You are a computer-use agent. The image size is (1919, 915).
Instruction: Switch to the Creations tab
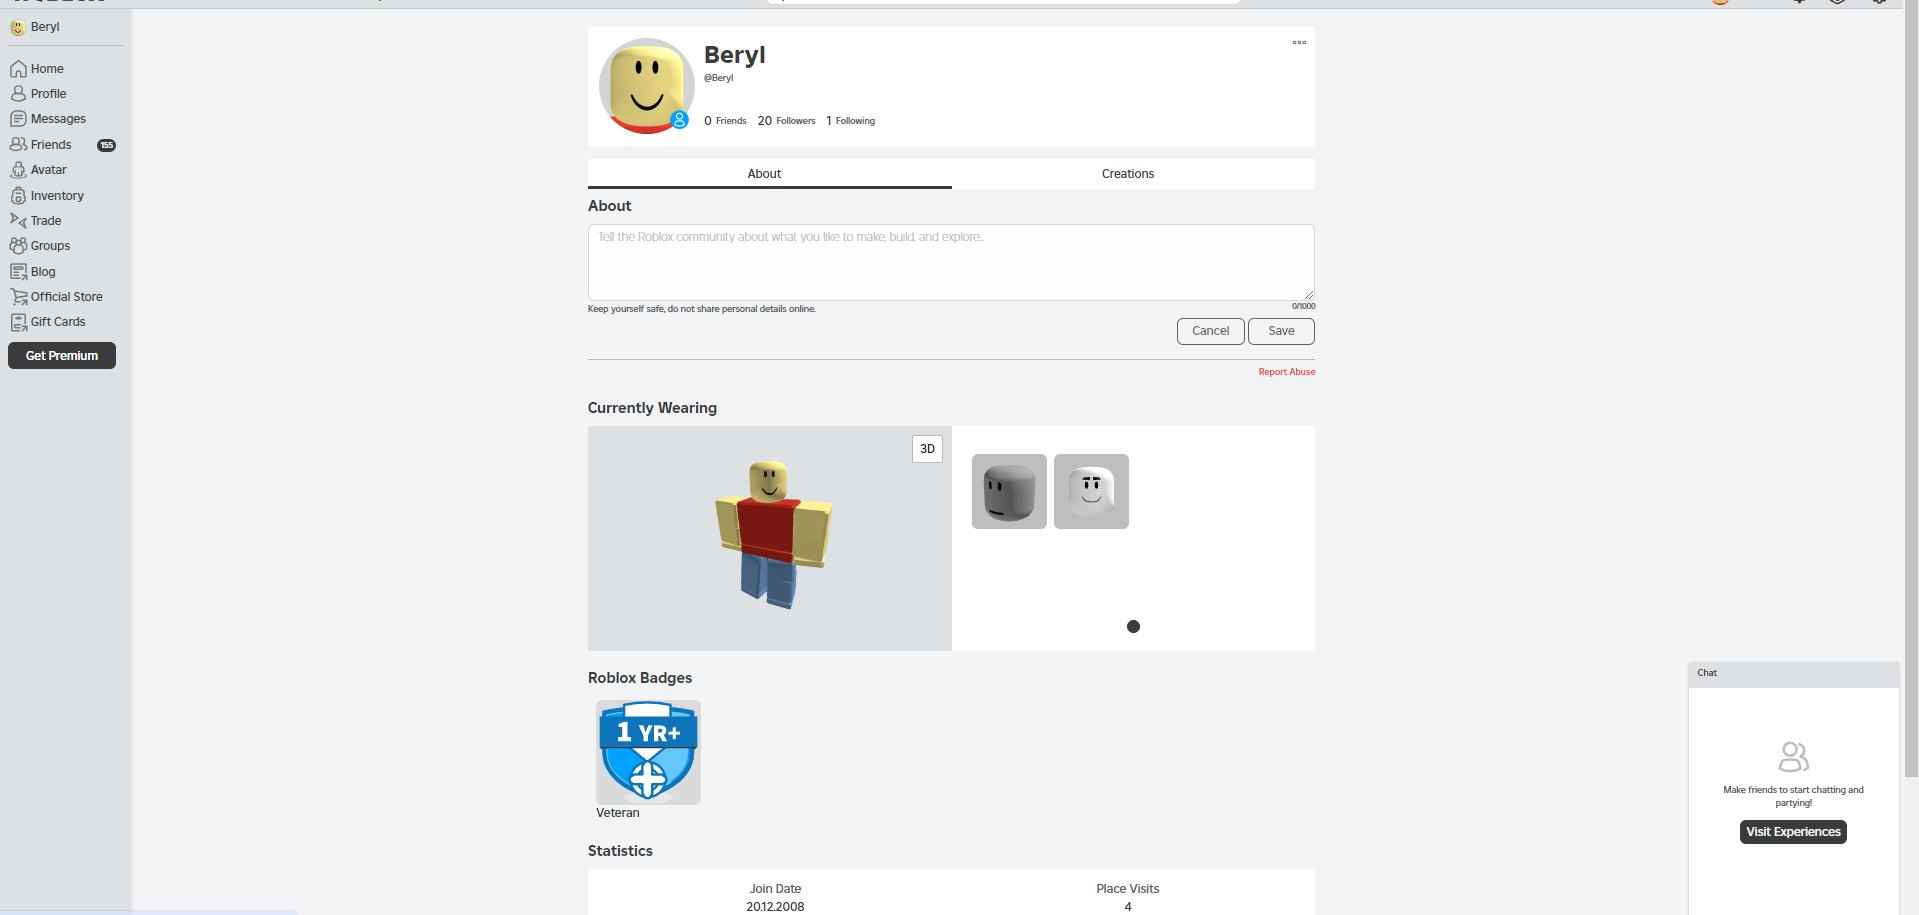[x=1127, y=173]
